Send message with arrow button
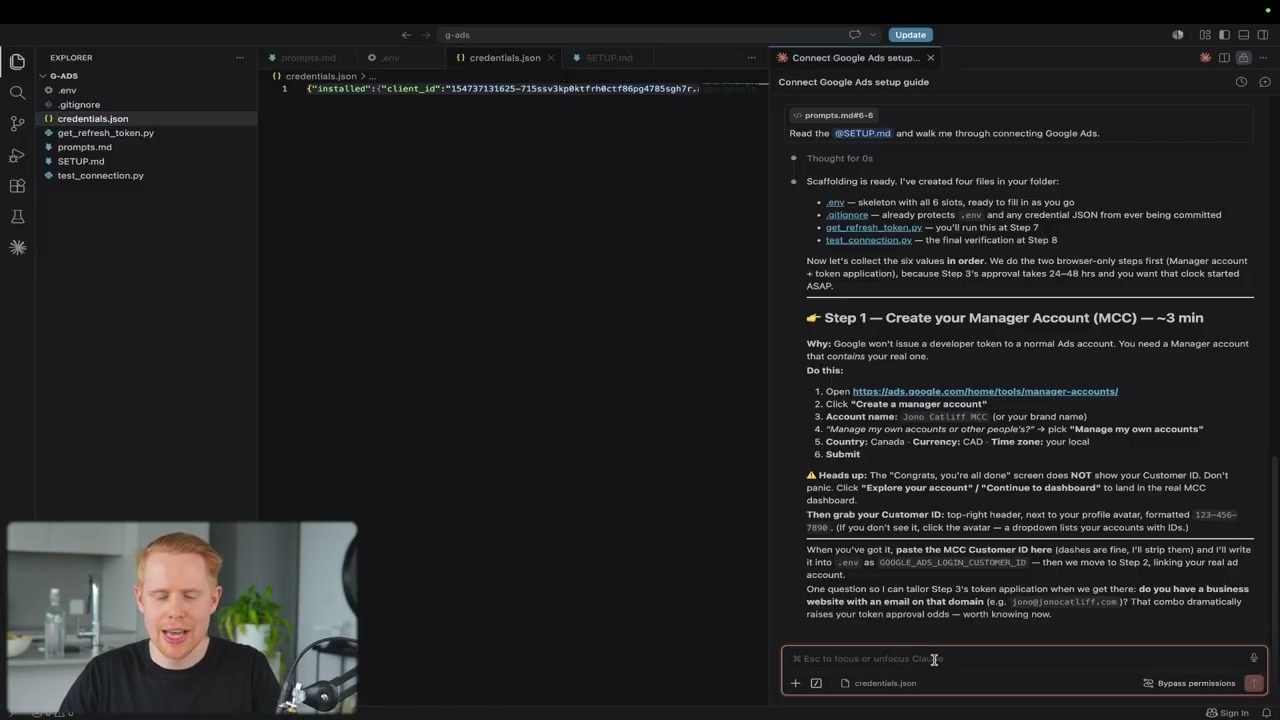This screenshot has height=720, width=1280. click(1254, 684)
